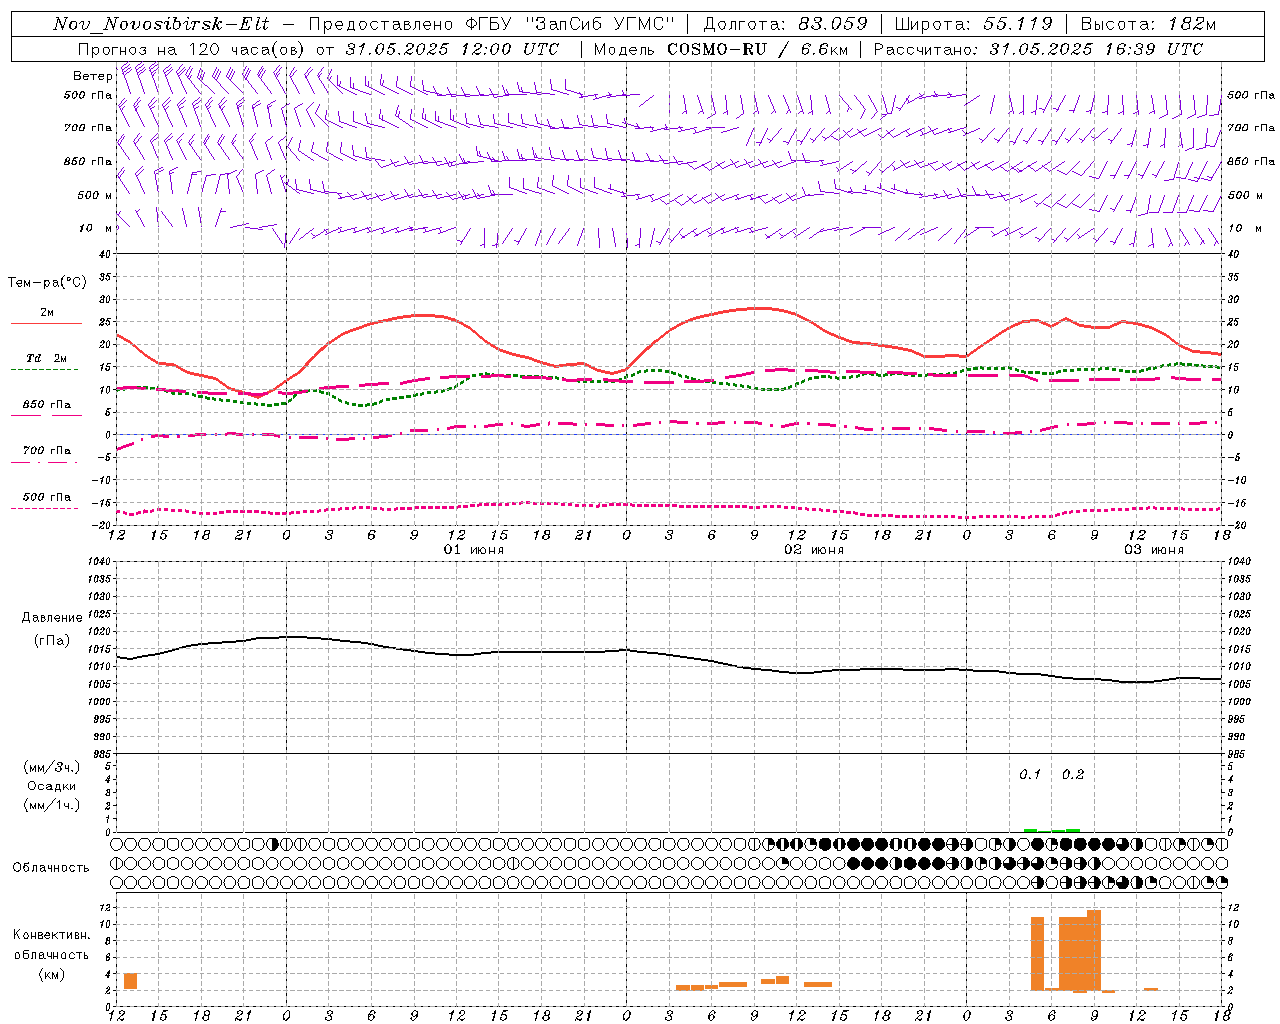Click the 'Конвективн.' label
Screen dimensions: 1280x1024
[52, 935]
